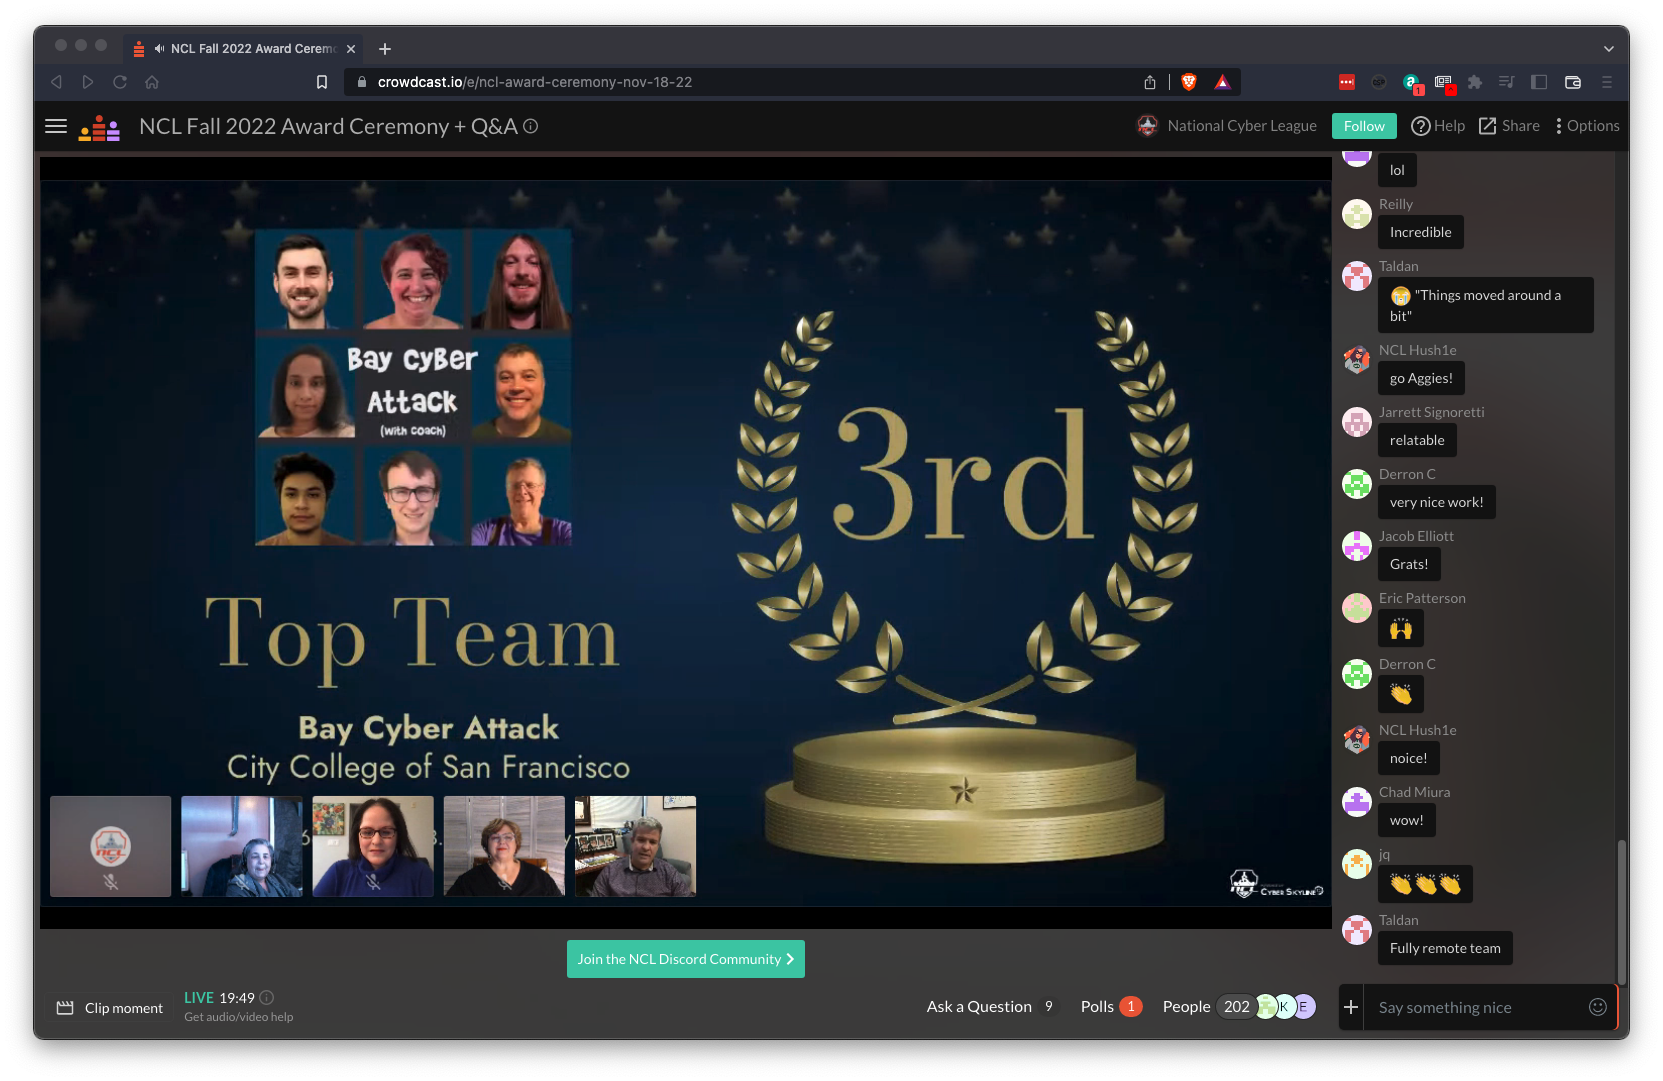
Task: Open the emoji picker in chat
Action: coord(1598,1007)
